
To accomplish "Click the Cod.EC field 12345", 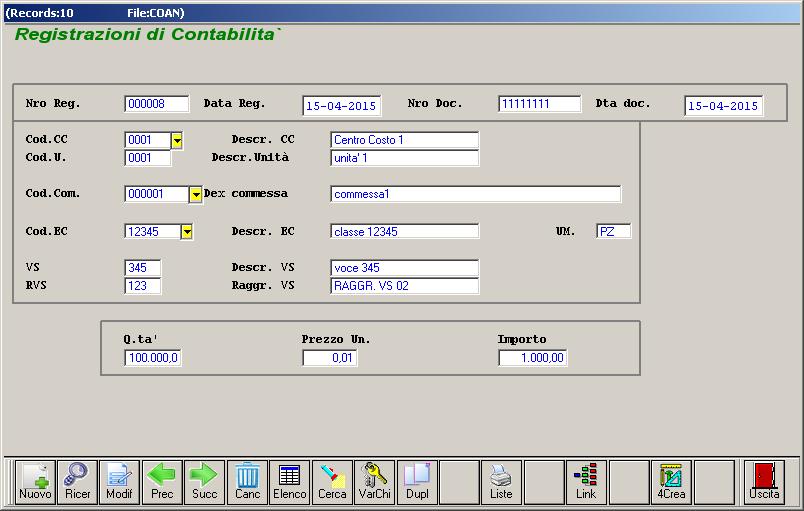I will pyautogui.click(x=152, y=232).
